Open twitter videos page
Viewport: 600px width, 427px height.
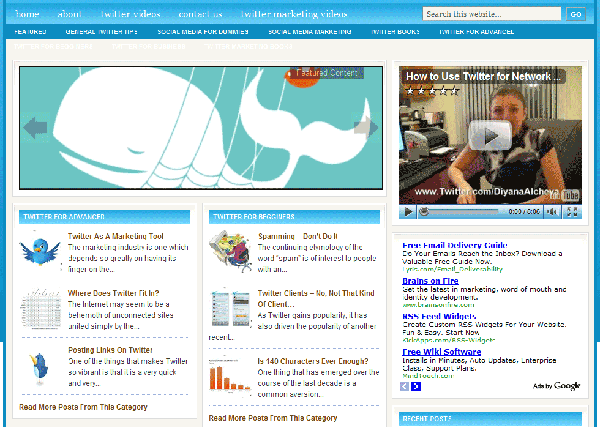(130, 14)
